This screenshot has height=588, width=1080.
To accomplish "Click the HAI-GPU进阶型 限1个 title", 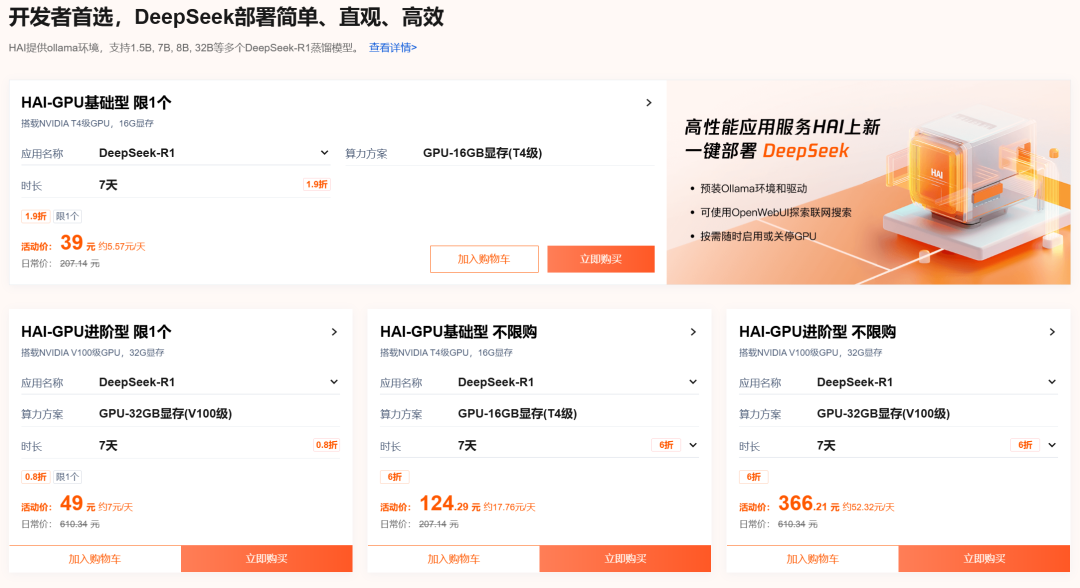I will tap(96, 332).
